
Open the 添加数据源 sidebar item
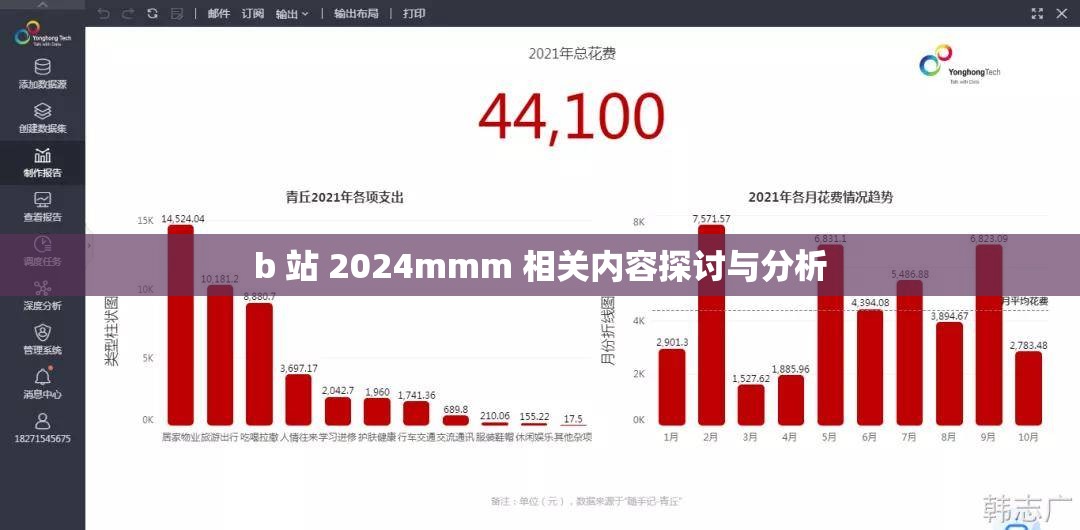click(x=42, y=75)
